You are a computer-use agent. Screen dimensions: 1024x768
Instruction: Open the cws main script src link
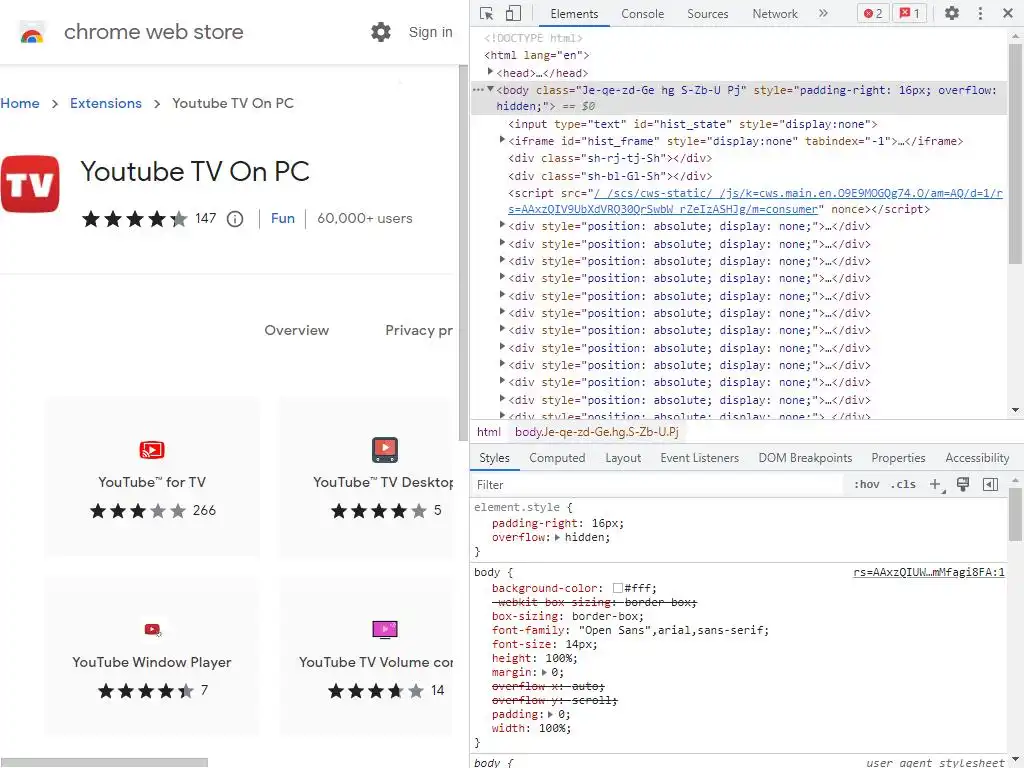pyautogui.click(x=755, y=201)
